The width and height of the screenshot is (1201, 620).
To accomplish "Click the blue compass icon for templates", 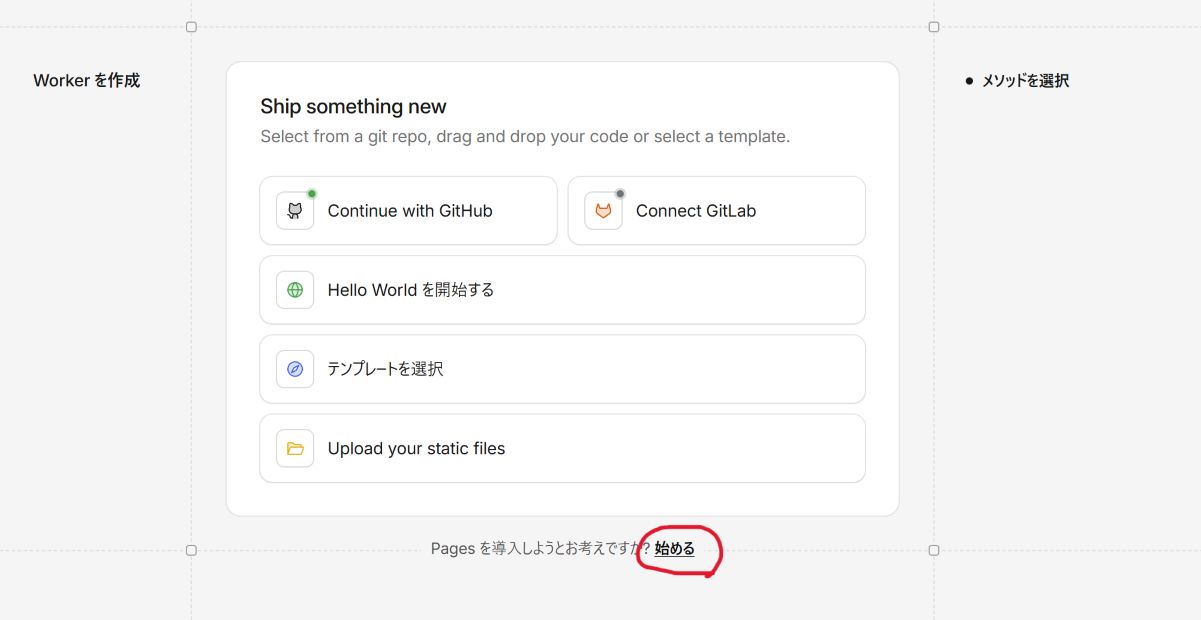I will pos(294,368).
